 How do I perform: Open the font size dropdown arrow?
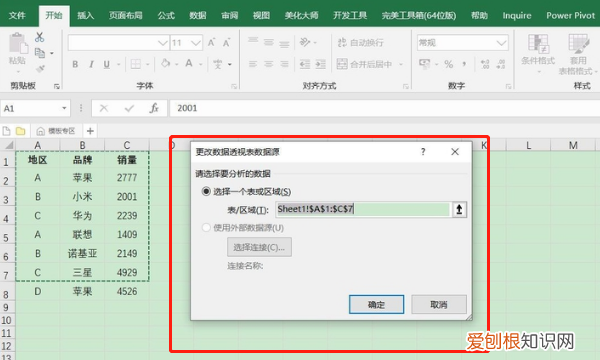(196, 43)
